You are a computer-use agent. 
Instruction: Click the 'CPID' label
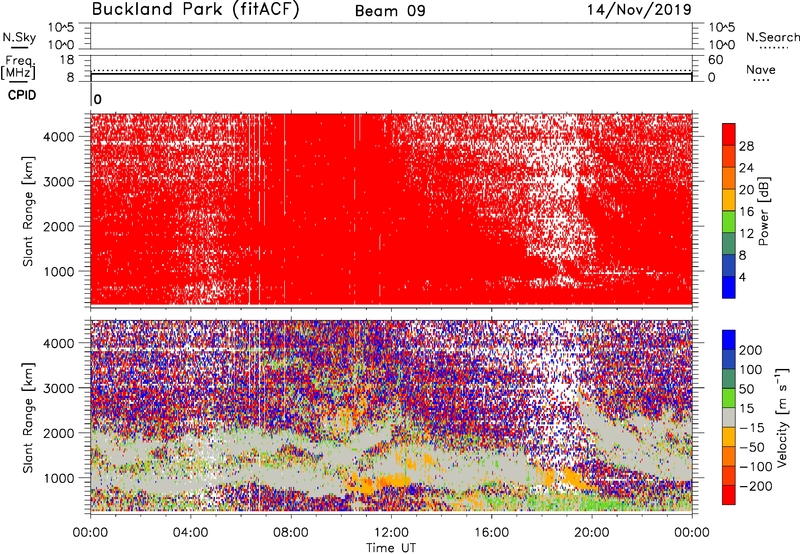[22, 95]
